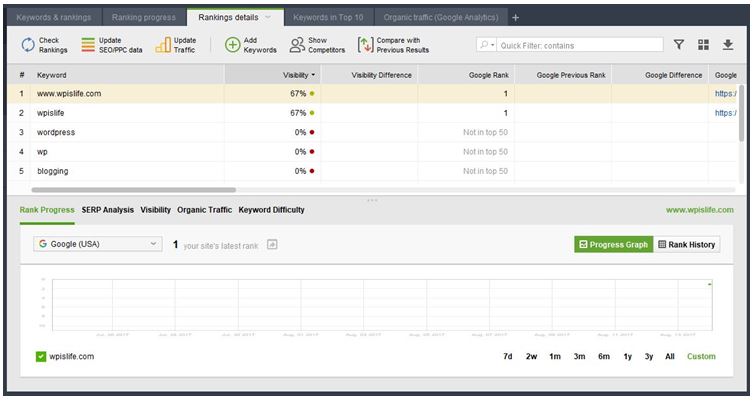Sort by the Keyword column header
This screenshot has width=754, height=401.
pyautogui.click(x=127, y=75)
